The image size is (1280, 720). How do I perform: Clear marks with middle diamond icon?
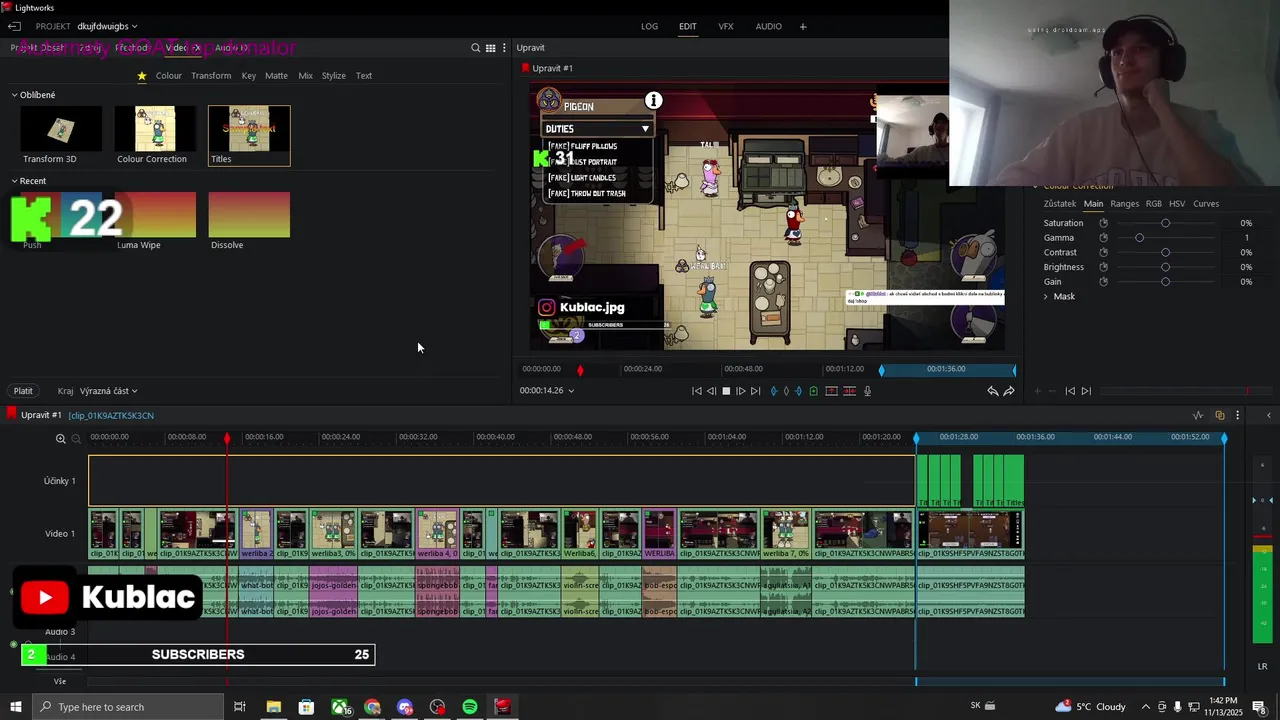coord(786,391)
